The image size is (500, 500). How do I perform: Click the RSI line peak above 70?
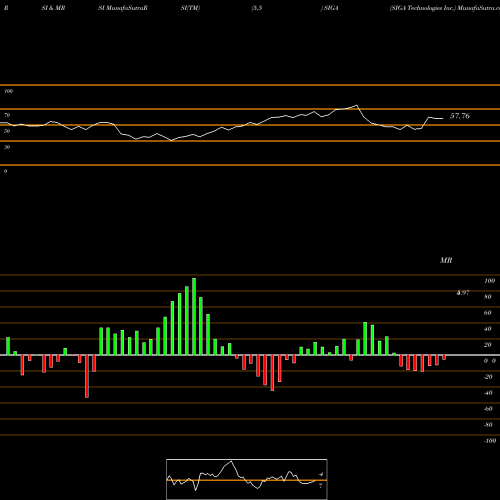pyautogui.click(x=357, y=106)
